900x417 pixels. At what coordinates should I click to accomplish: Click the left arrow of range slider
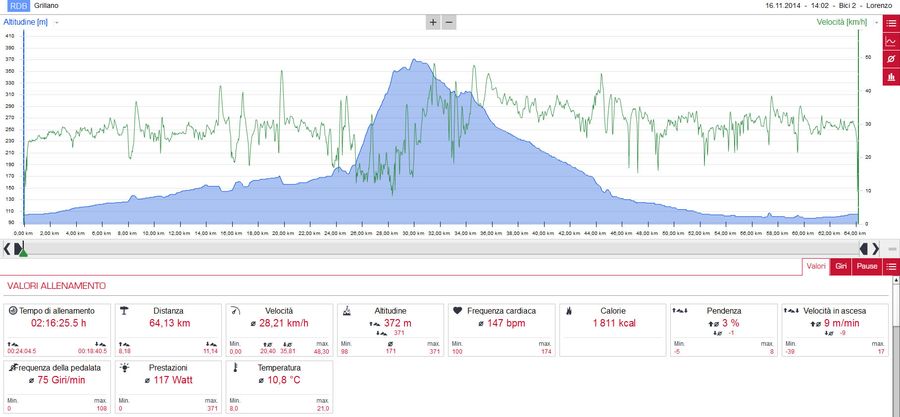(7, 248)
